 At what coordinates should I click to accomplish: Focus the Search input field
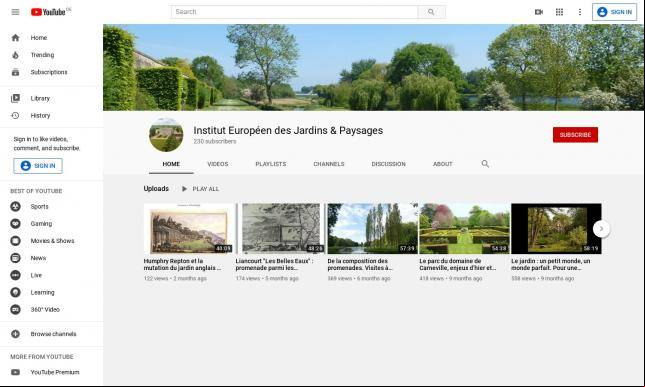click(295, 12)
